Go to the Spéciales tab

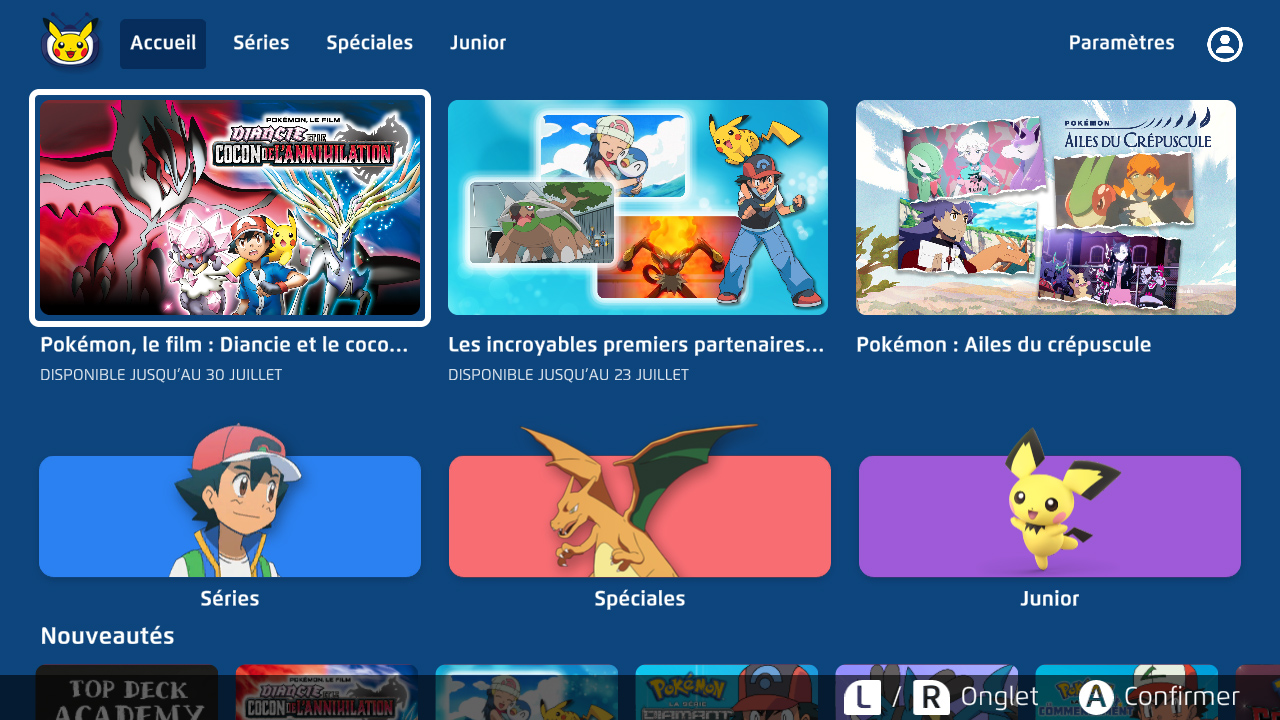(369, 44)
